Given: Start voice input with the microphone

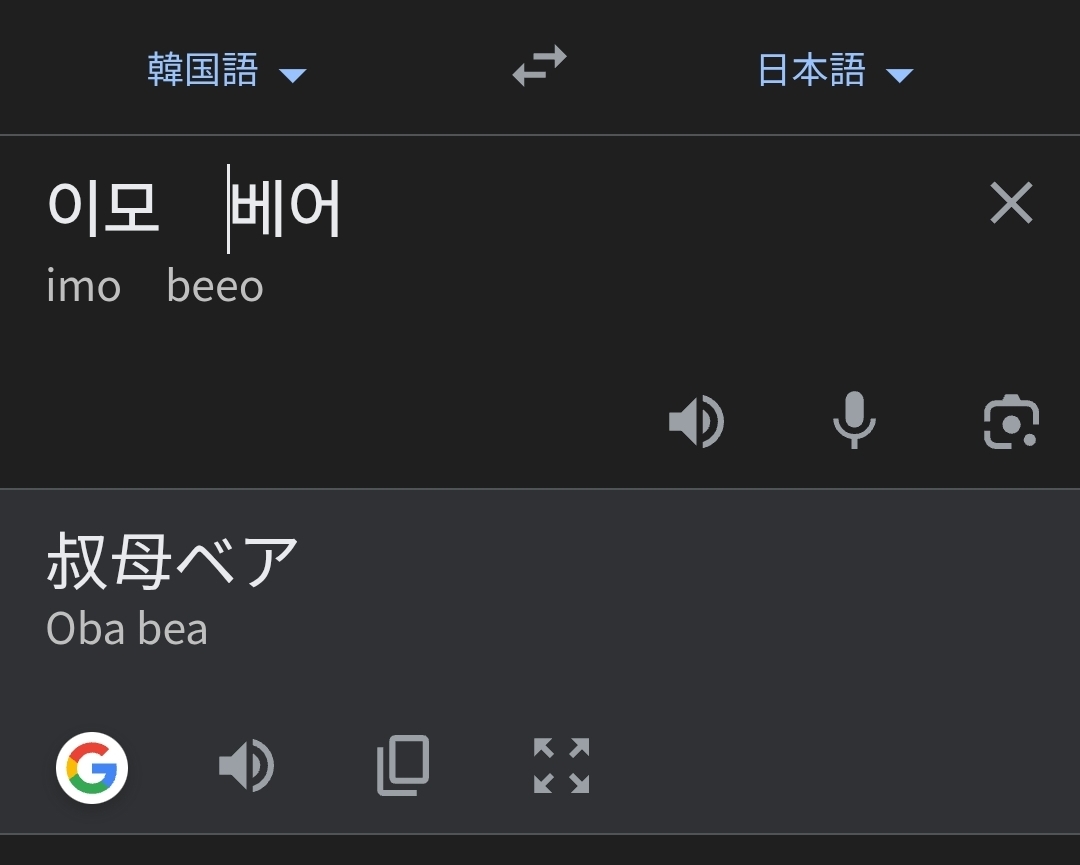Looking at the screenshot, I should pyautogui.click(x=854, y=420).
